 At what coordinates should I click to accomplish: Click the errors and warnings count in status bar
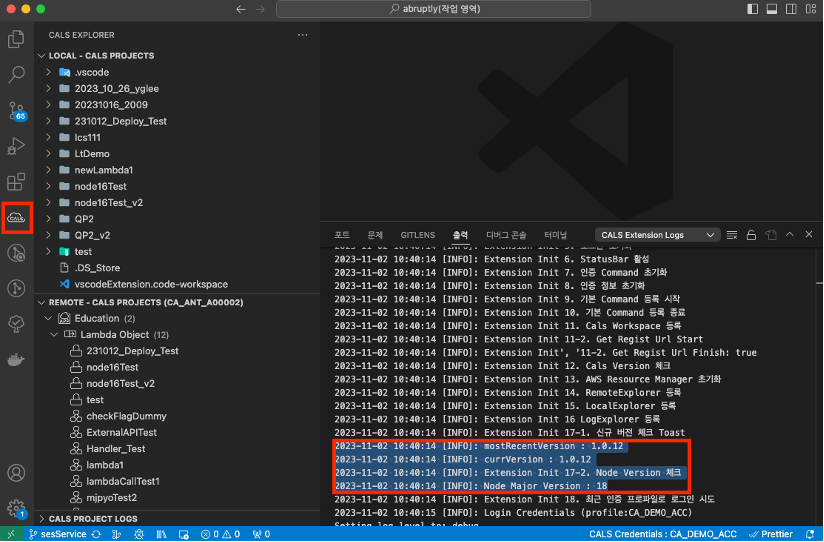(x=221, y=534)
